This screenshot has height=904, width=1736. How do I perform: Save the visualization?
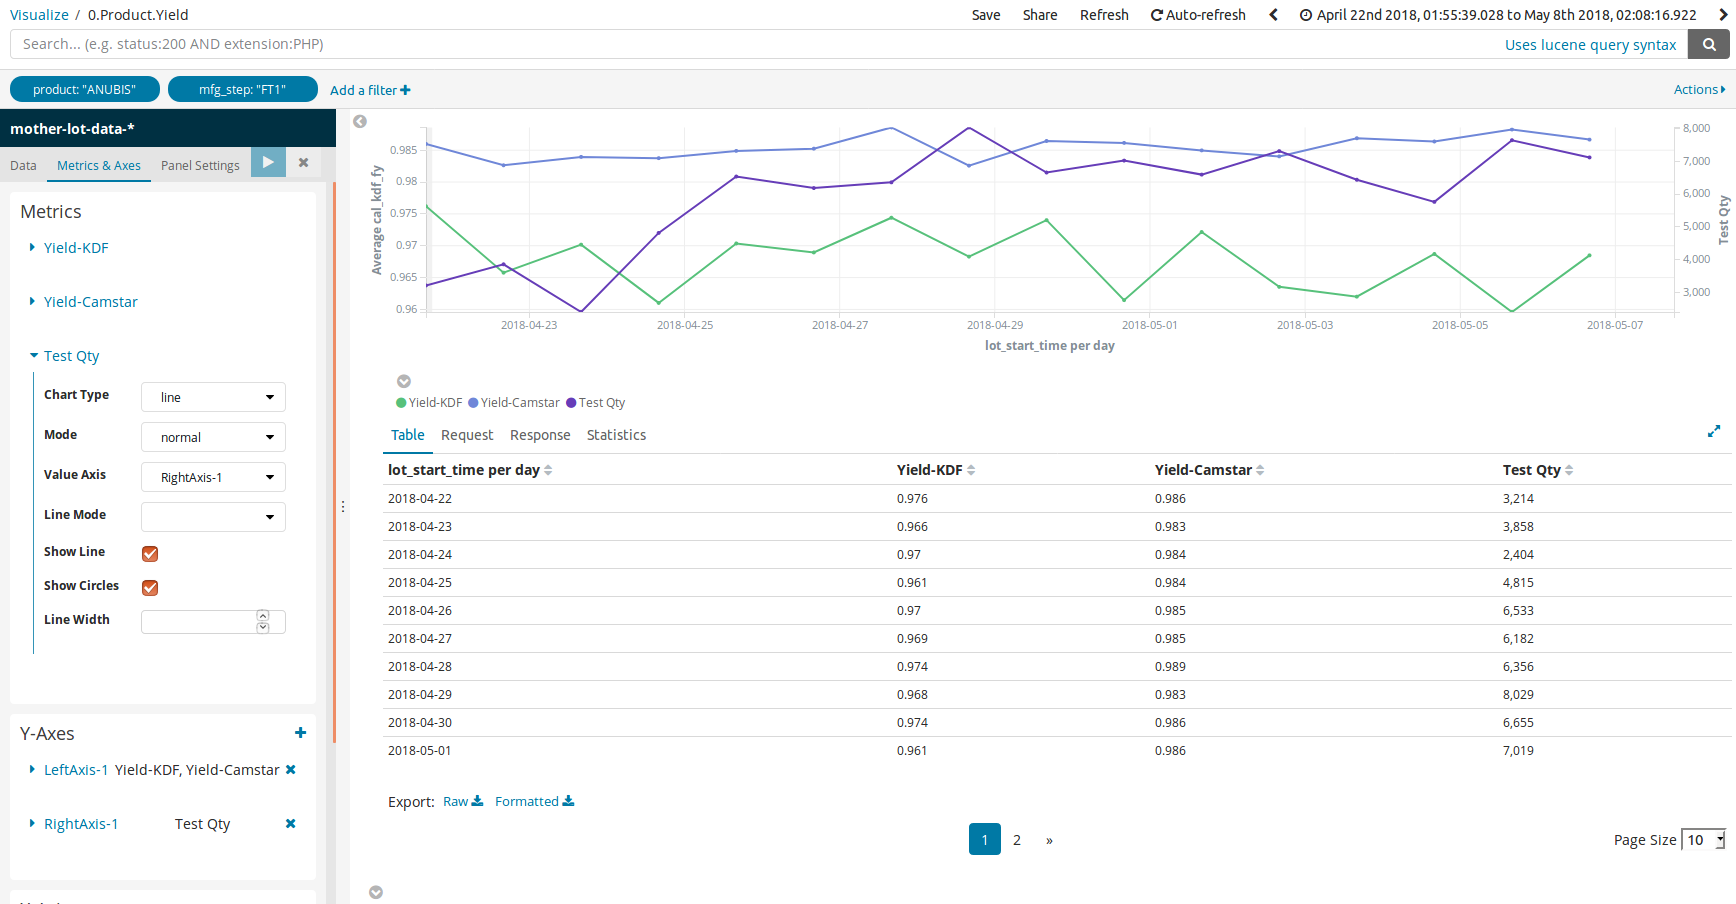click(x=986, y=15)
